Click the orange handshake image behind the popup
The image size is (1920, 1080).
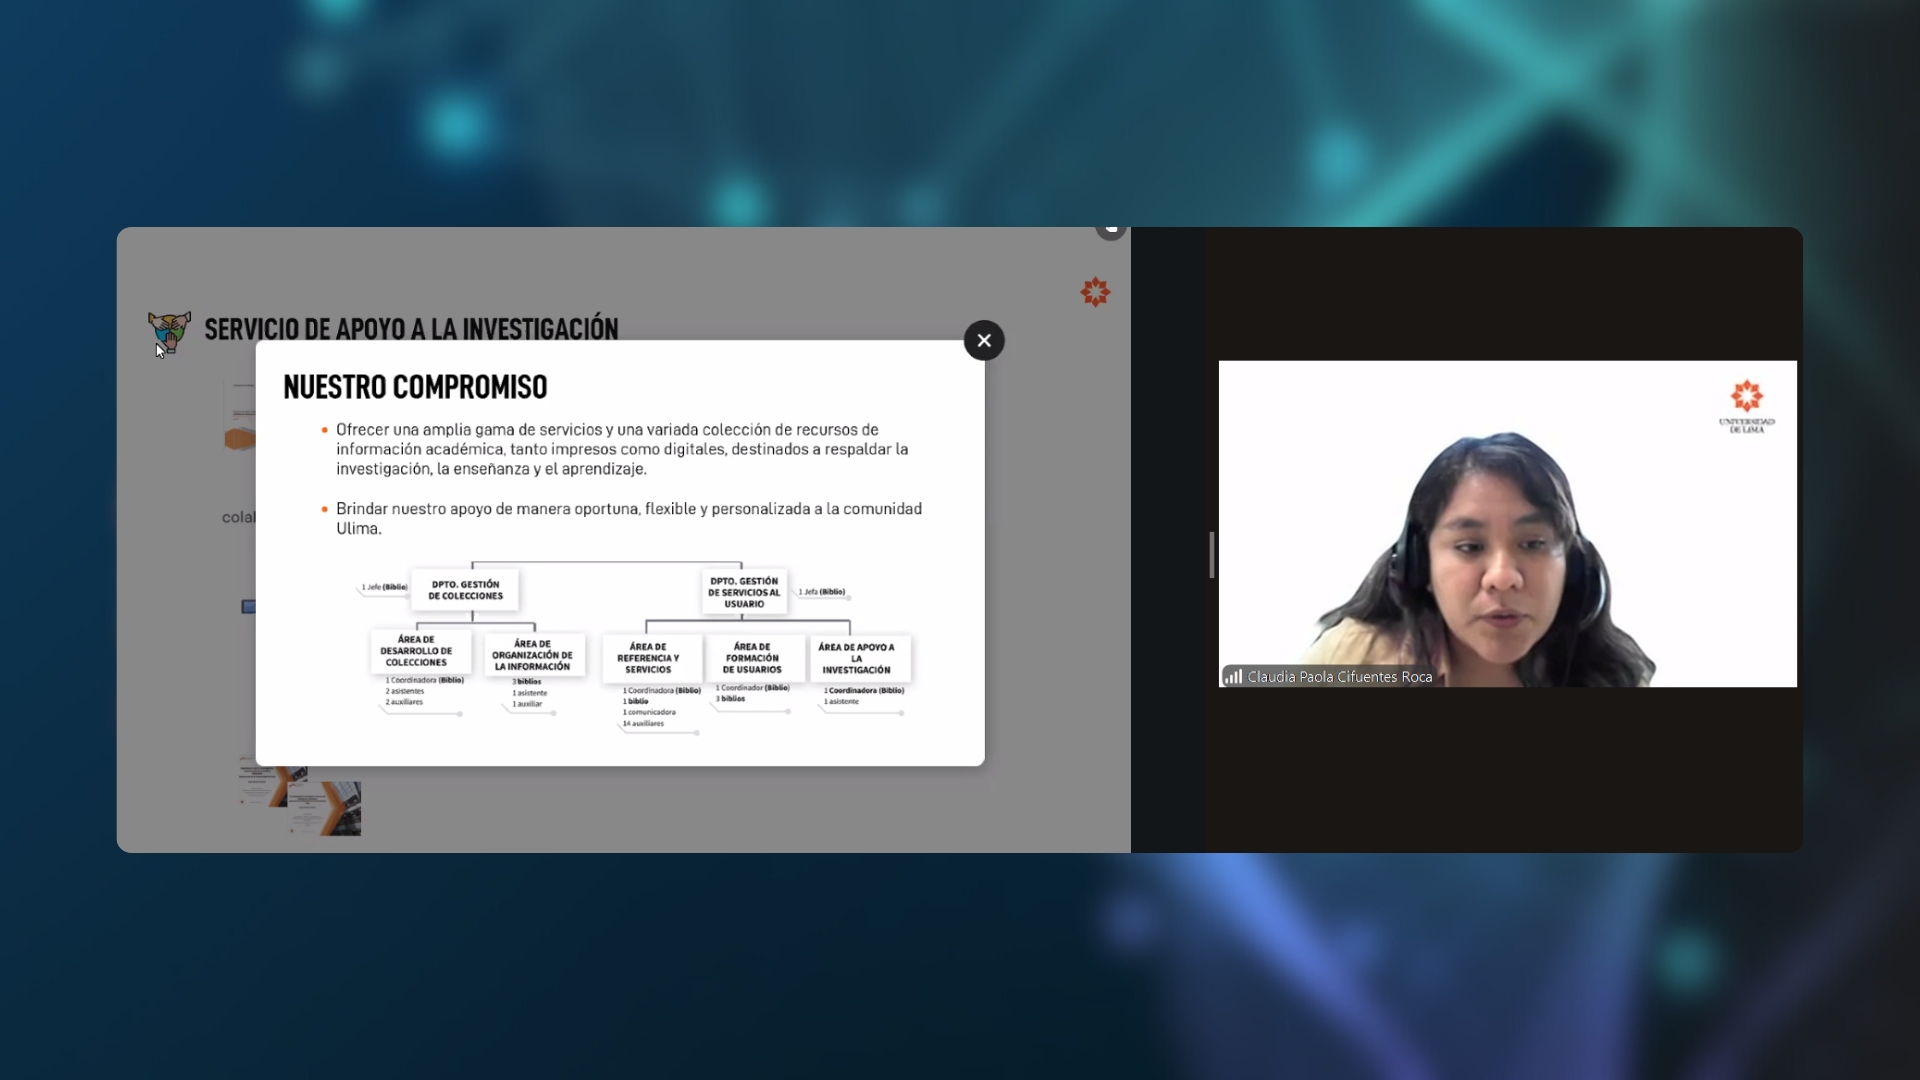click(240, 439)
